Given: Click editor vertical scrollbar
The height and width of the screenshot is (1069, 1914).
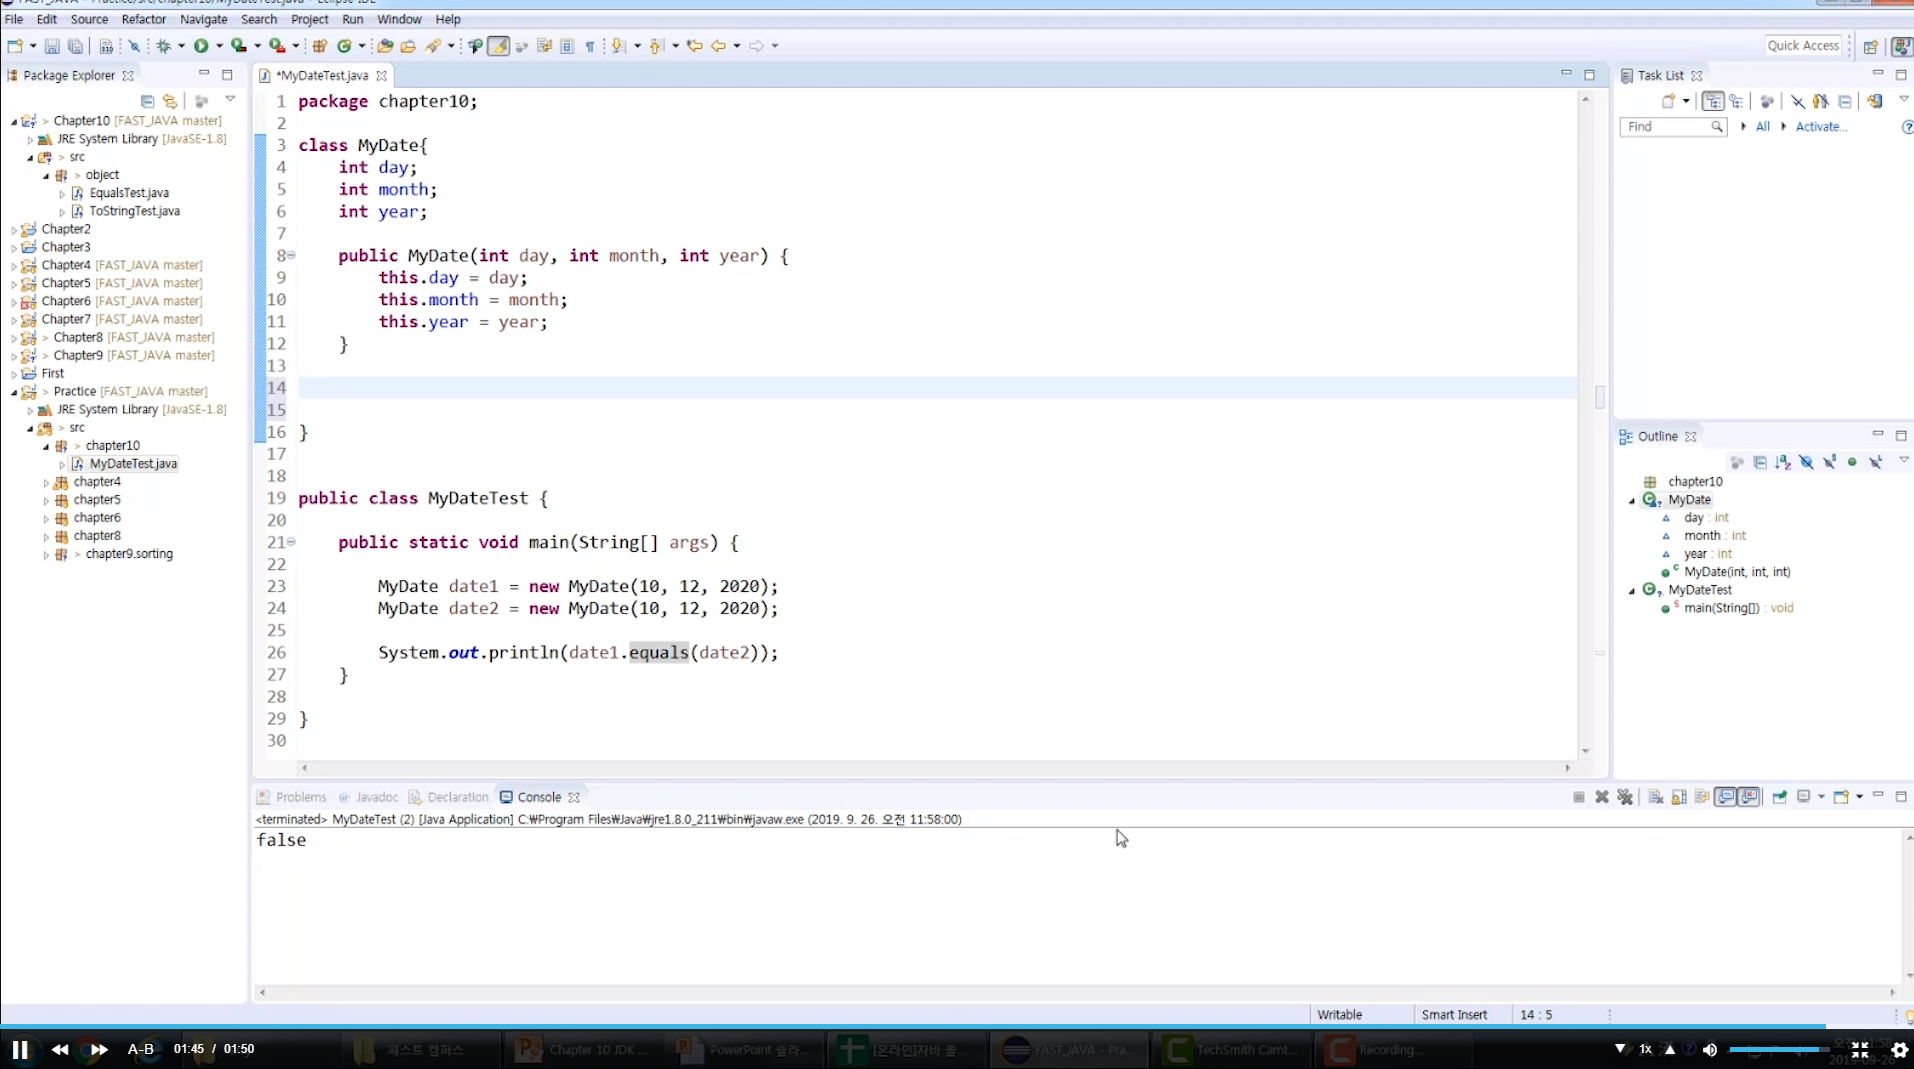Looking at the screenshot, I should coord(1586,425).
